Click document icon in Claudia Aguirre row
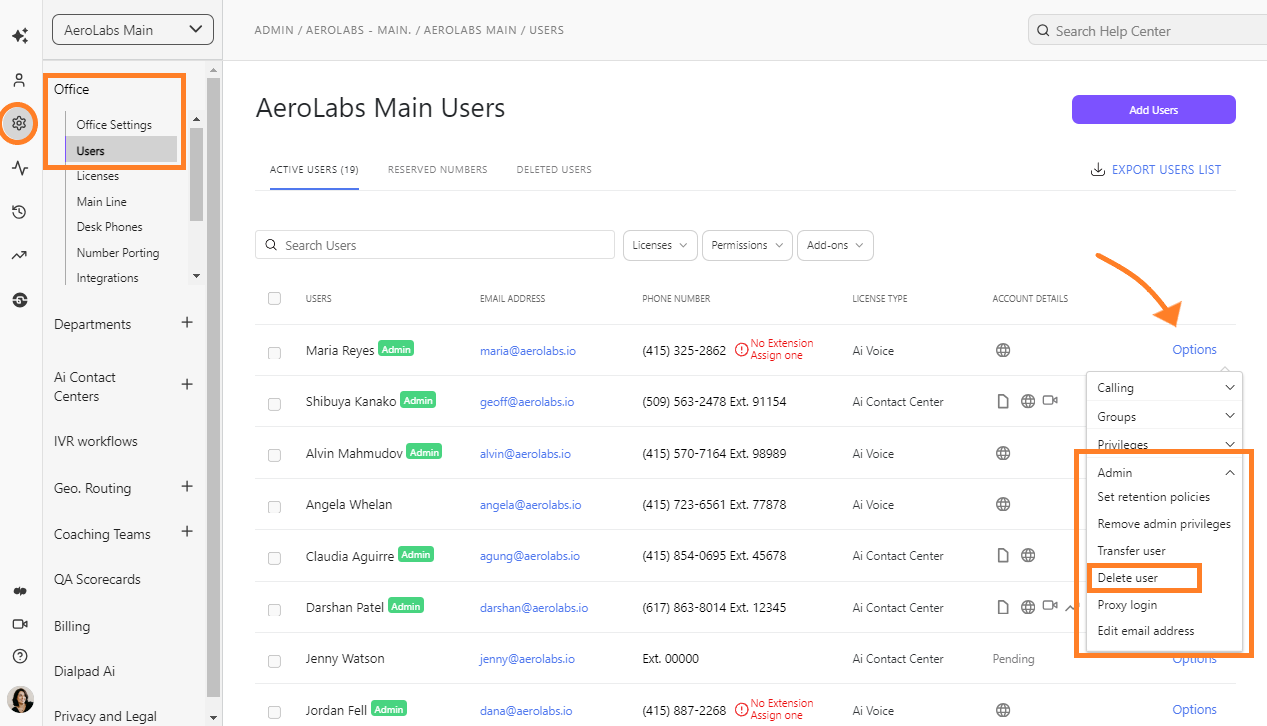This screenshot has width=1267, height=726. (x=1003, y=555)
